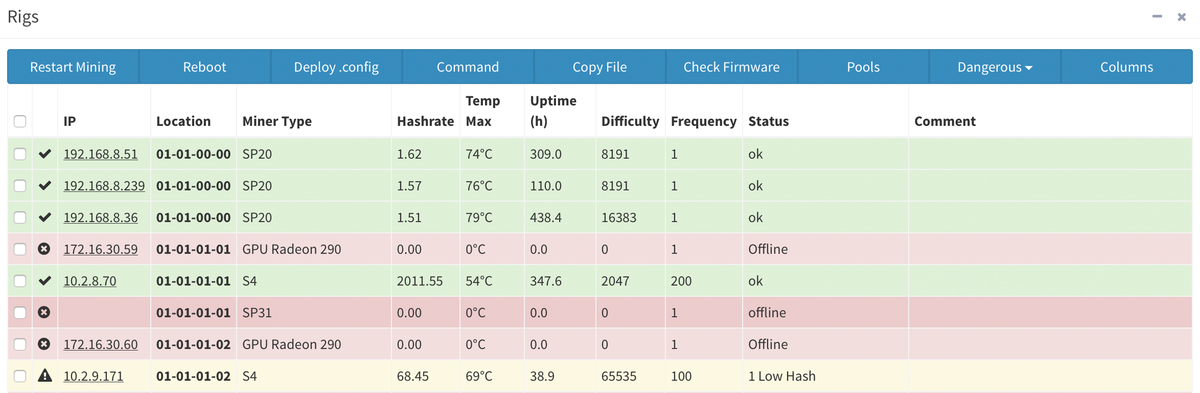
Task: Open the 192.168.8.239 IP link
Action: point(104,187)
